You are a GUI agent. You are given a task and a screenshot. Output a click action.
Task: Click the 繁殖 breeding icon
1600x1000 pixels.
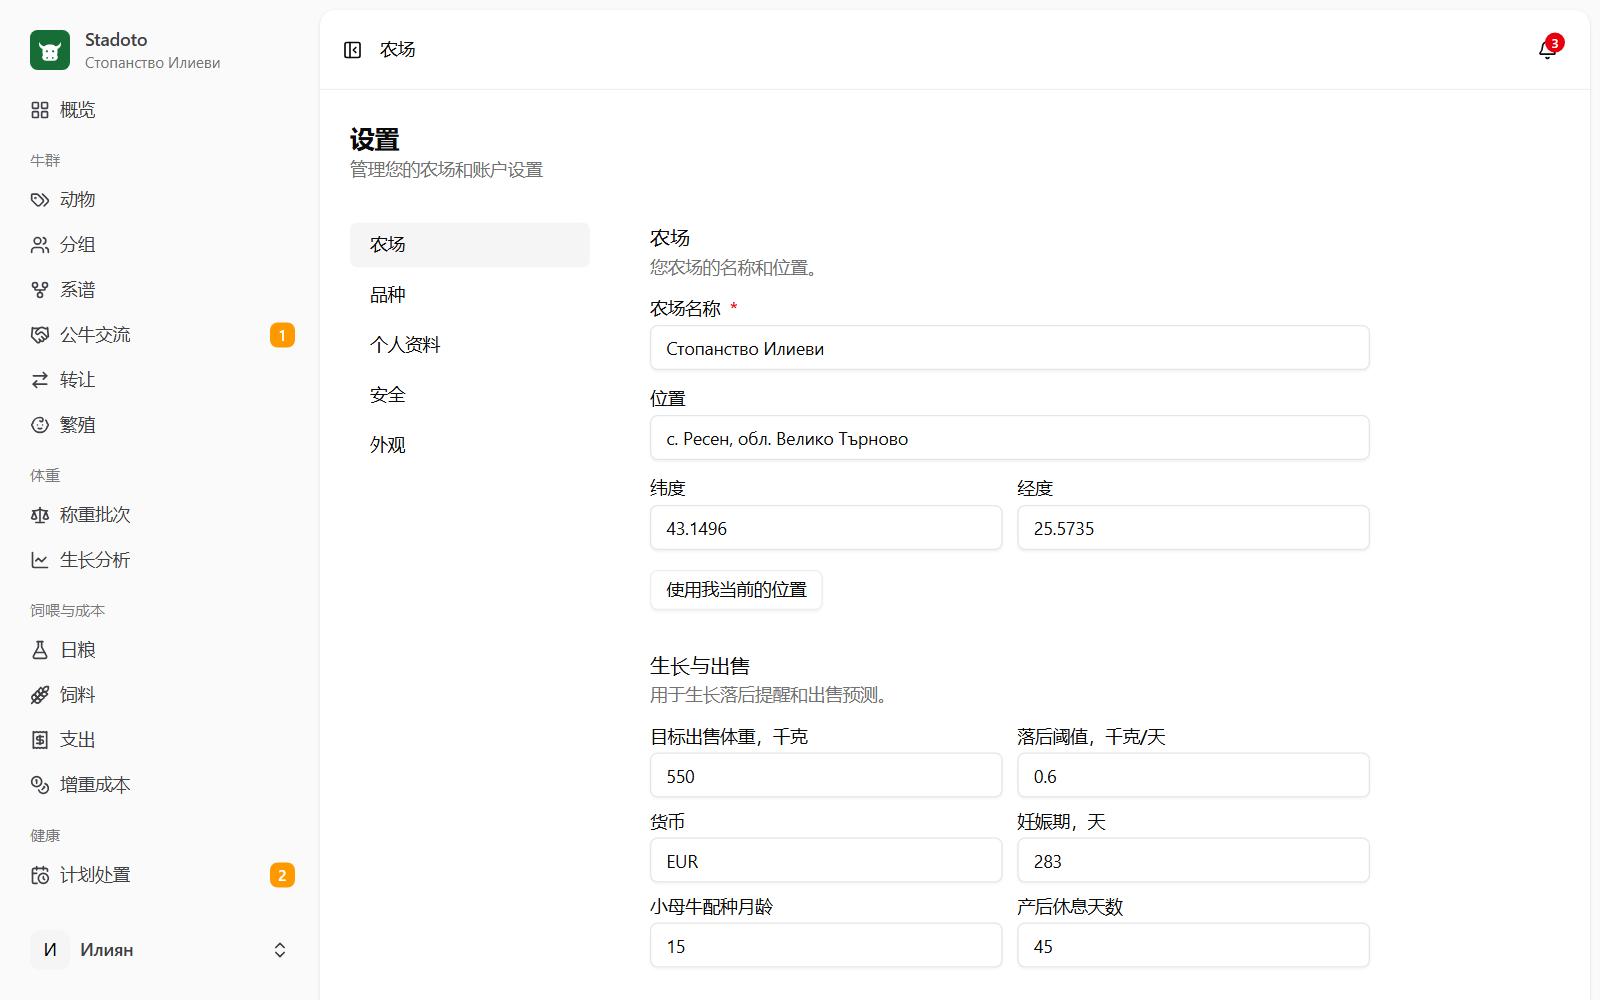coord(40,425)
